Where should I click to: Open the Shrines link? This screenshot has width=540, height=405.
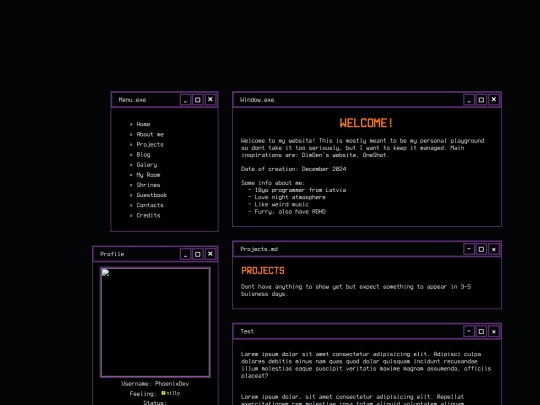click(x=148, y=185)
